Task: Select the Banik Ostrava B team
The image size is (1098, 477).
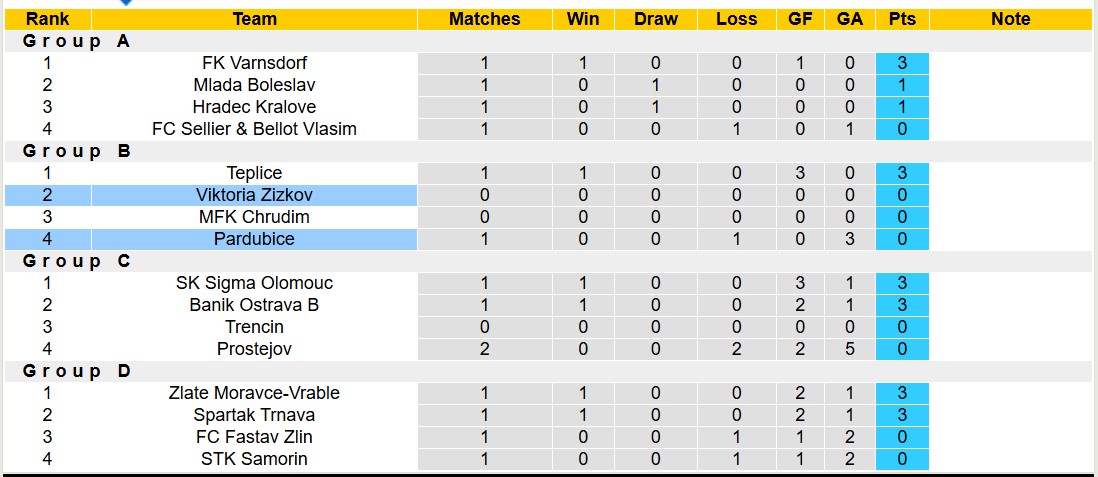Action: 254,305
